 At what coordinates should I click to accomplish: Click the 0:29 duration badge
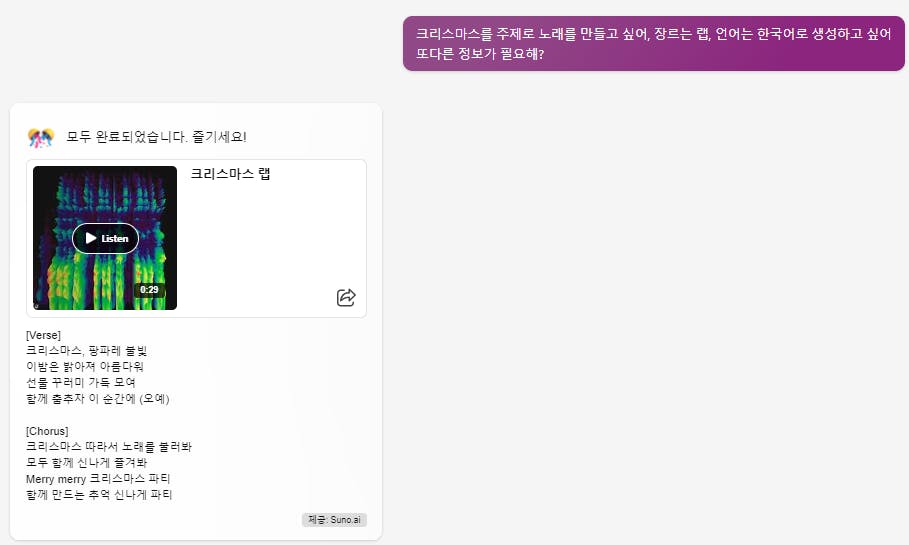pyautogui.click(x=149, y=290)
